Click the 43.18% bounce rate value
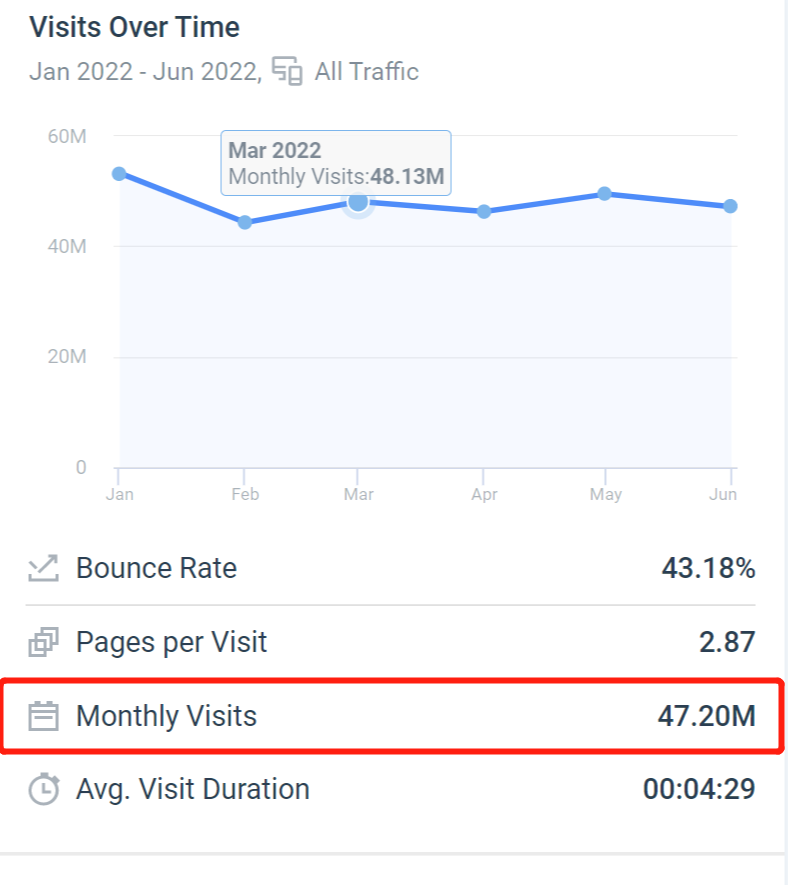 [x=708, y=569]
